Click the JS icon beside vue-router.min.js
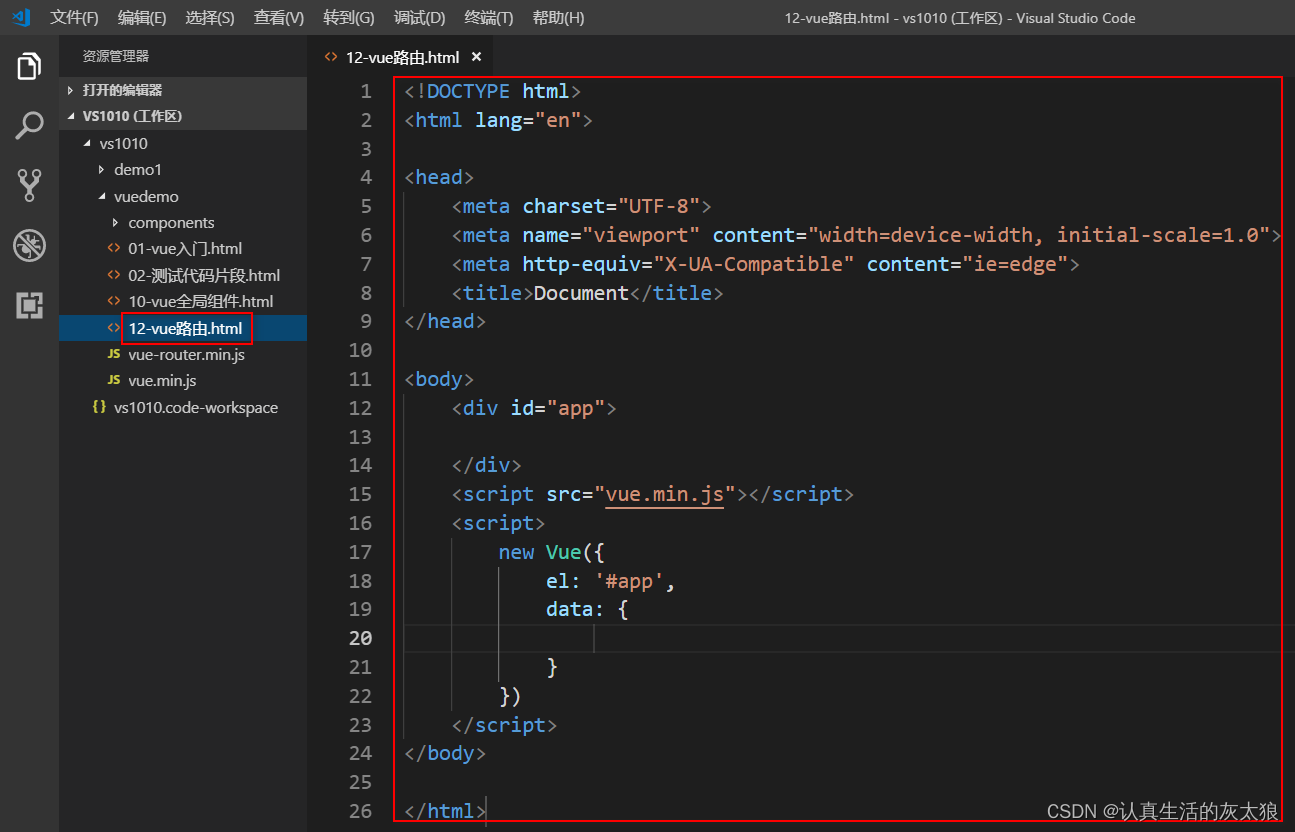Image resolution: width=1295 pixels, height=832 pixels. click(x=114, y=354)
